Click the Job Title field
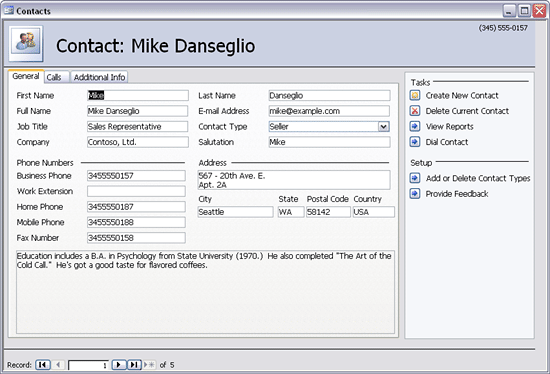The image size is (550, 374). [138, 126]
